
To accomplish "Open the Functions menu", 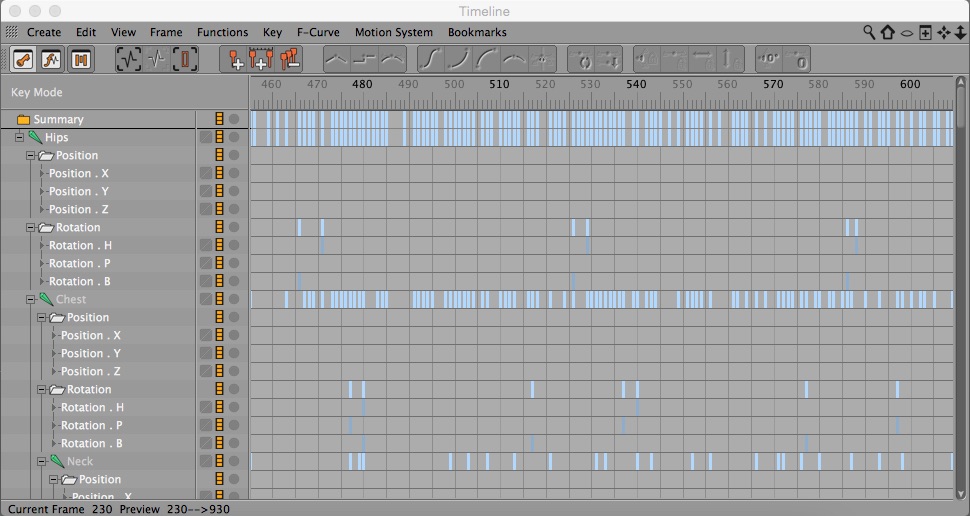I will click(222, 32).
